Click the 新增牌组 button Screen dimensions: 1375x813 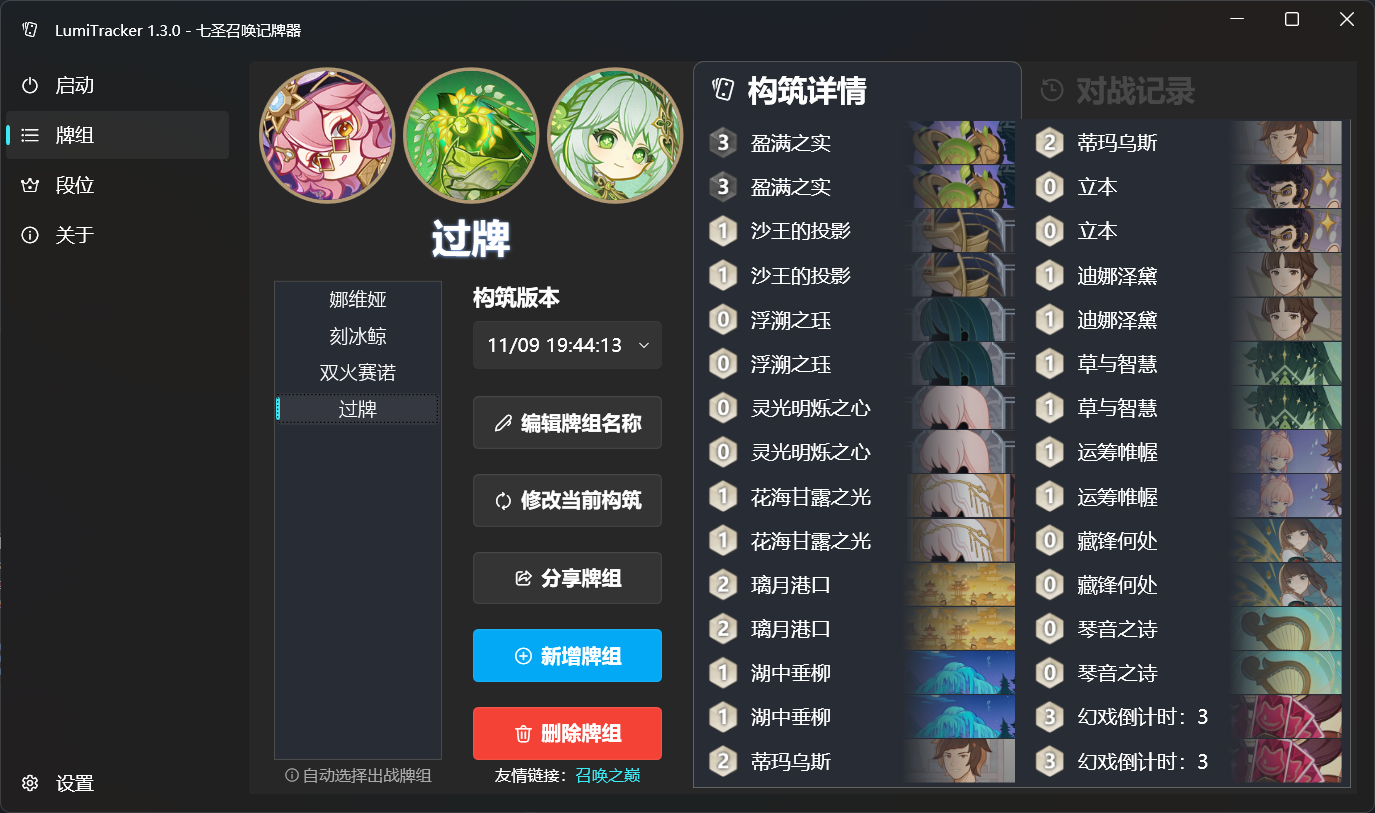pyautogui.click(x=567, y=656)
